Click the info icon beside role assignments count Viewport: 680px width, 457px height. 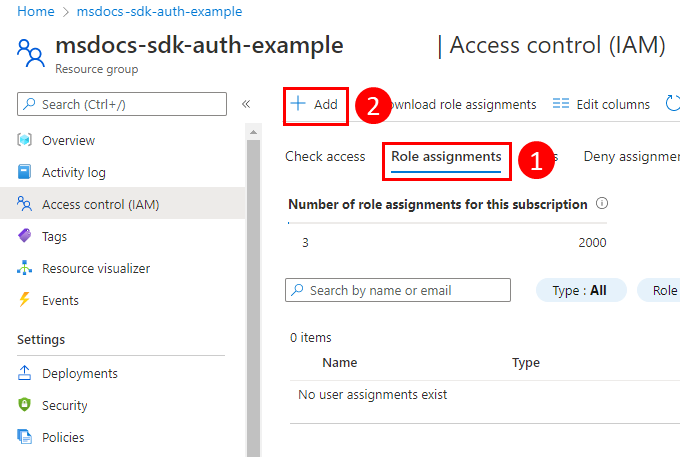point(602,203)
